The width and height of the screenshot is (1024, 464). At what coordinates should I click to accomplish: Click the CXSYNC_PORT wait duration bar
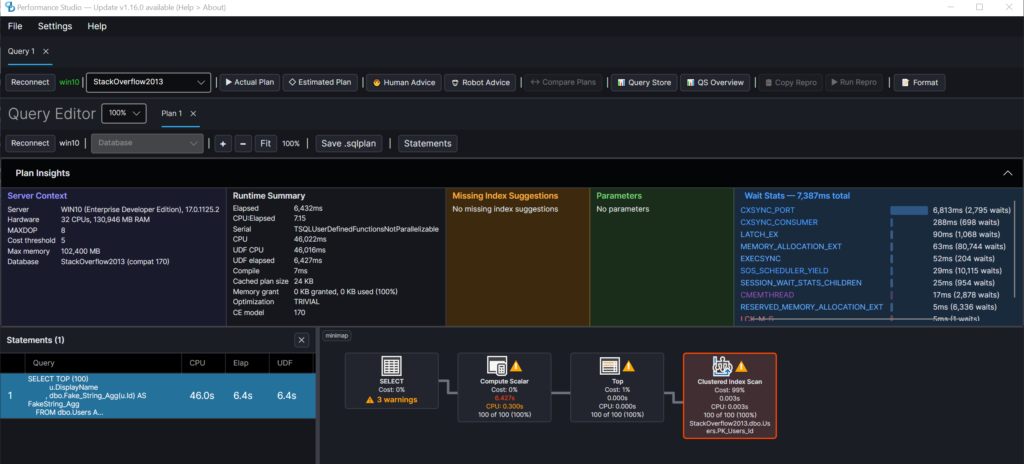[x=908, y=210]
